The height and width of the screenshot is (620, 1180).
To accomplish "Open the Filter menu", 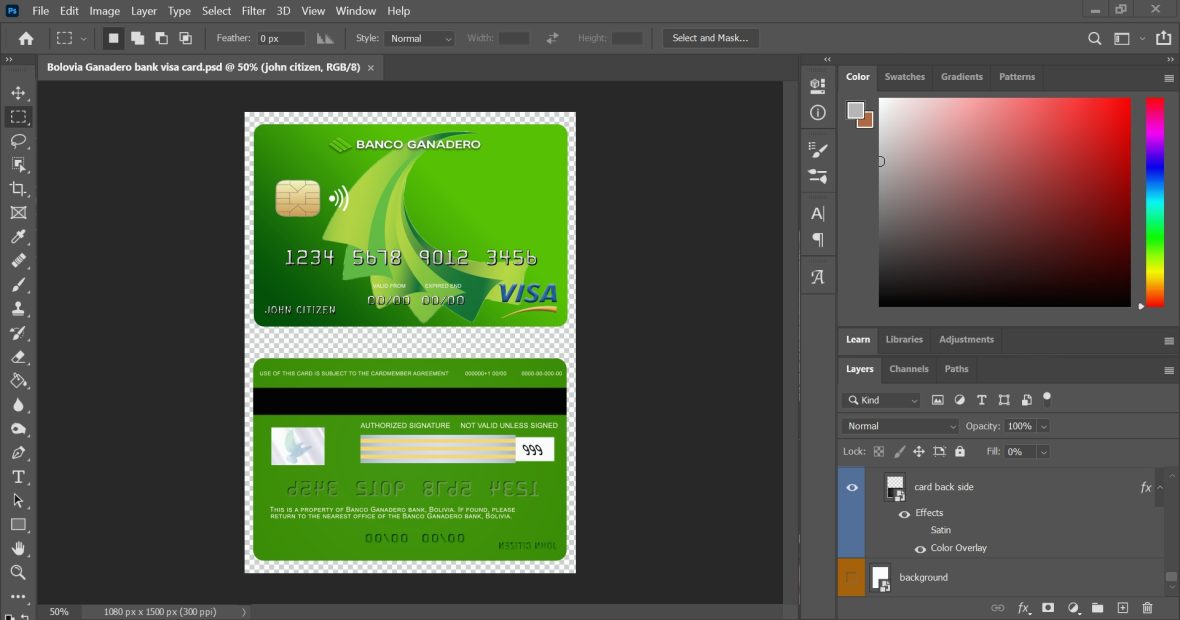I will (x=253, y=11).
